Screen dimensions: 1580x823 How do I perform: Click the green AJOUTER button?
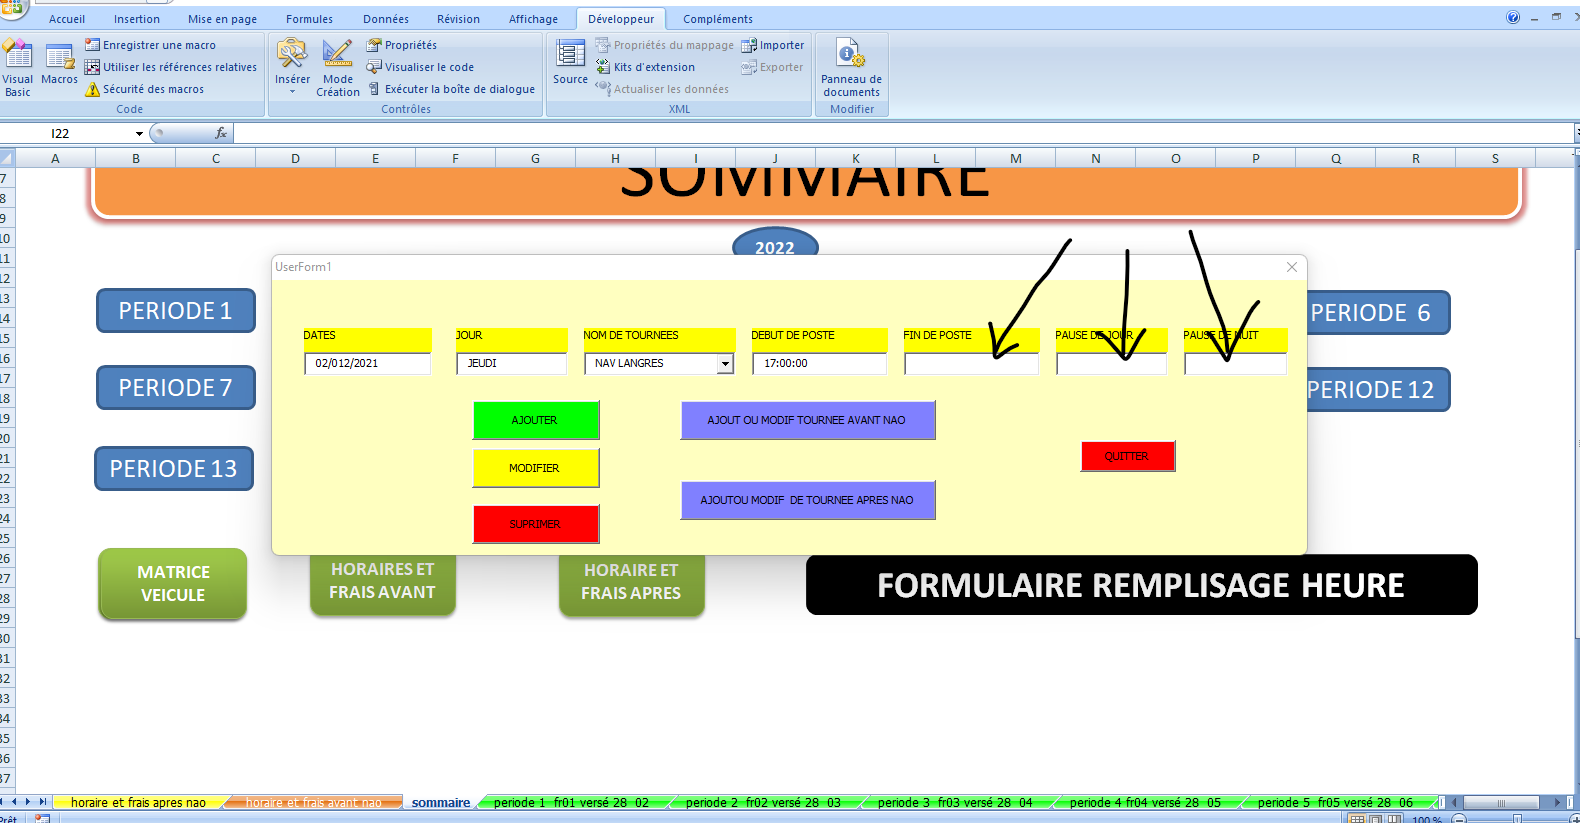(536, 420)
